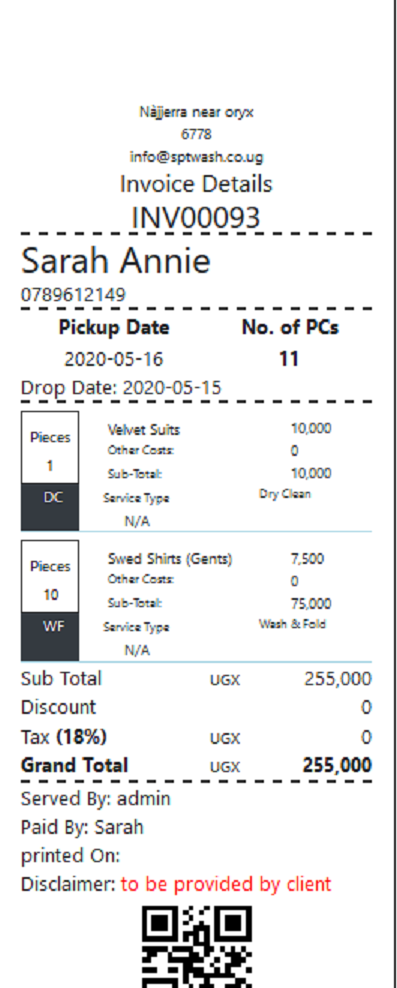Click the info@sptwash.co.ug email address

(197, 157)
